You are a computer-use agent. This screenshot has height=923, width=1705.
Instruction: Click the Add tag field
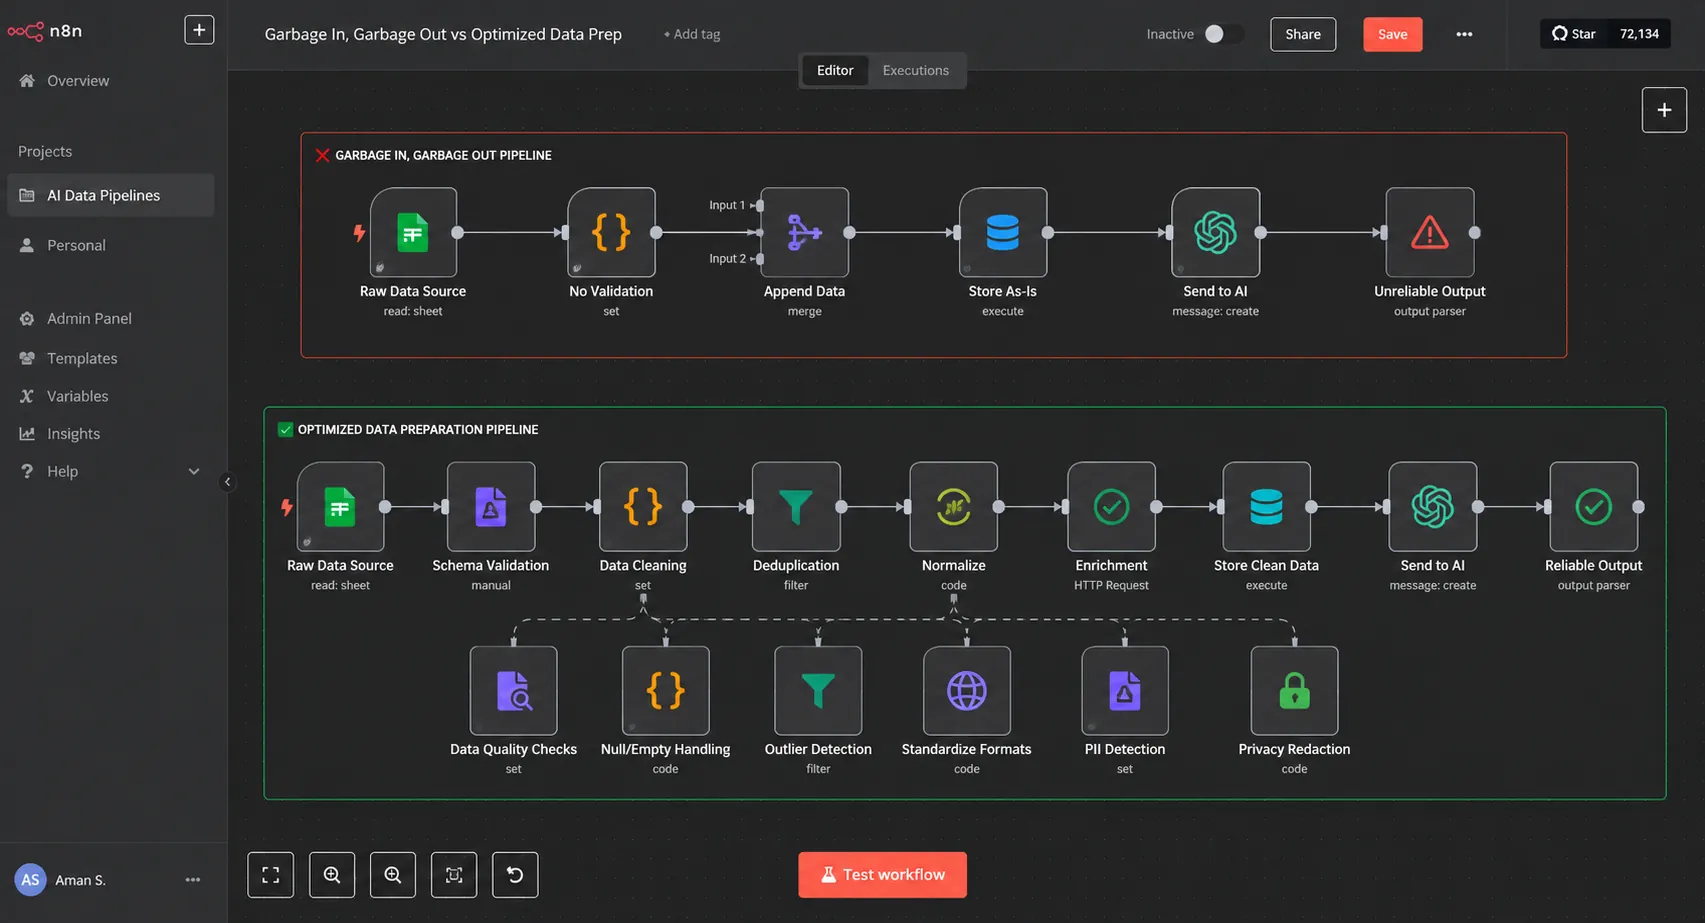692,34
